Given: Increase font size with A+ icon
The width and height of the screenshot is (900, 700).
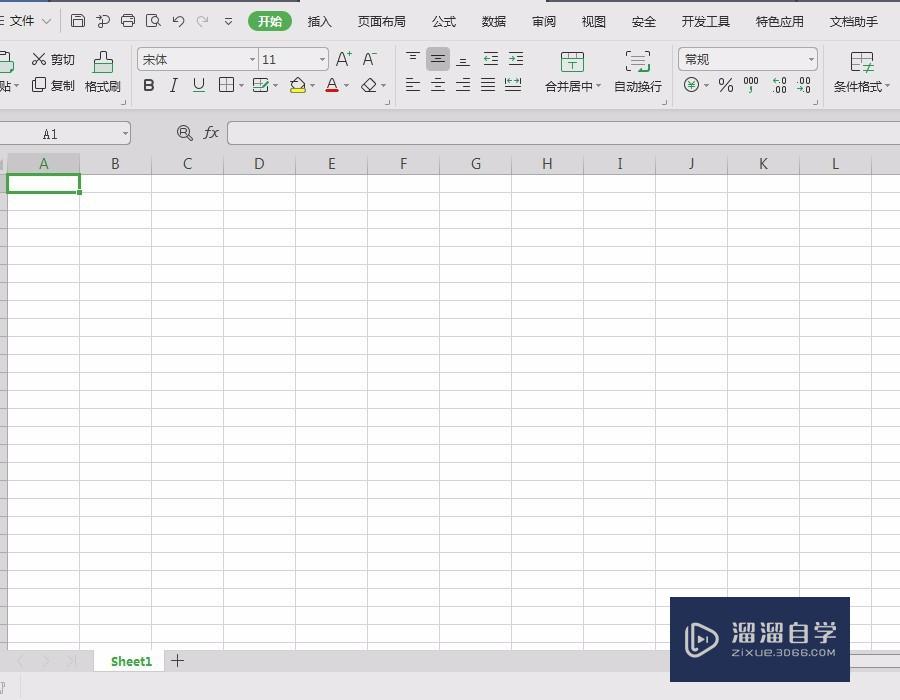Looking at the screenshot, I should [x=343, y=59].
